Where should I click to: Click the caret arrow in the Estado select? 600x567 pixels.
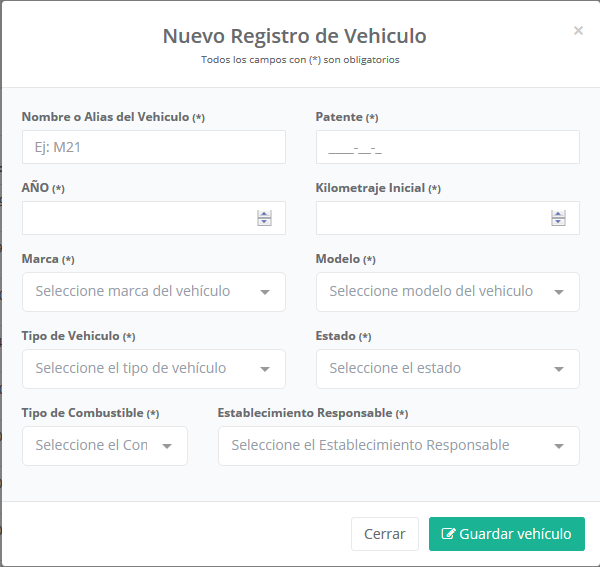[559, 370]
